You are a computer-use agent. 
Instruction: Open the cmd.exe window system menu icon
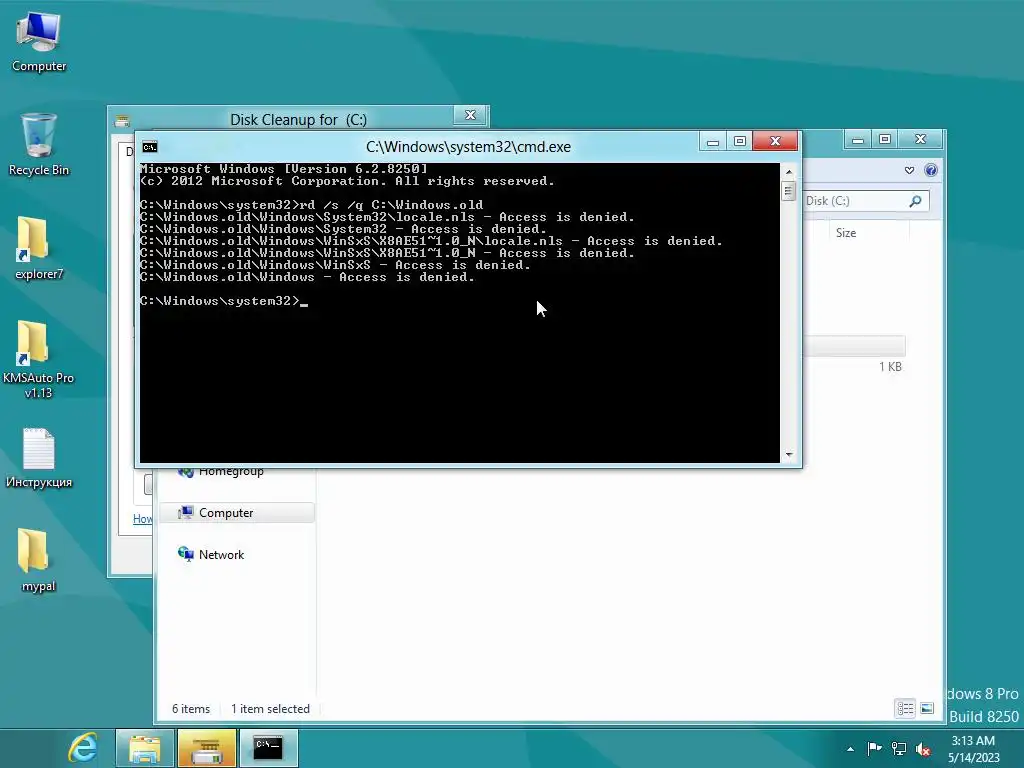tap(150, 147)
